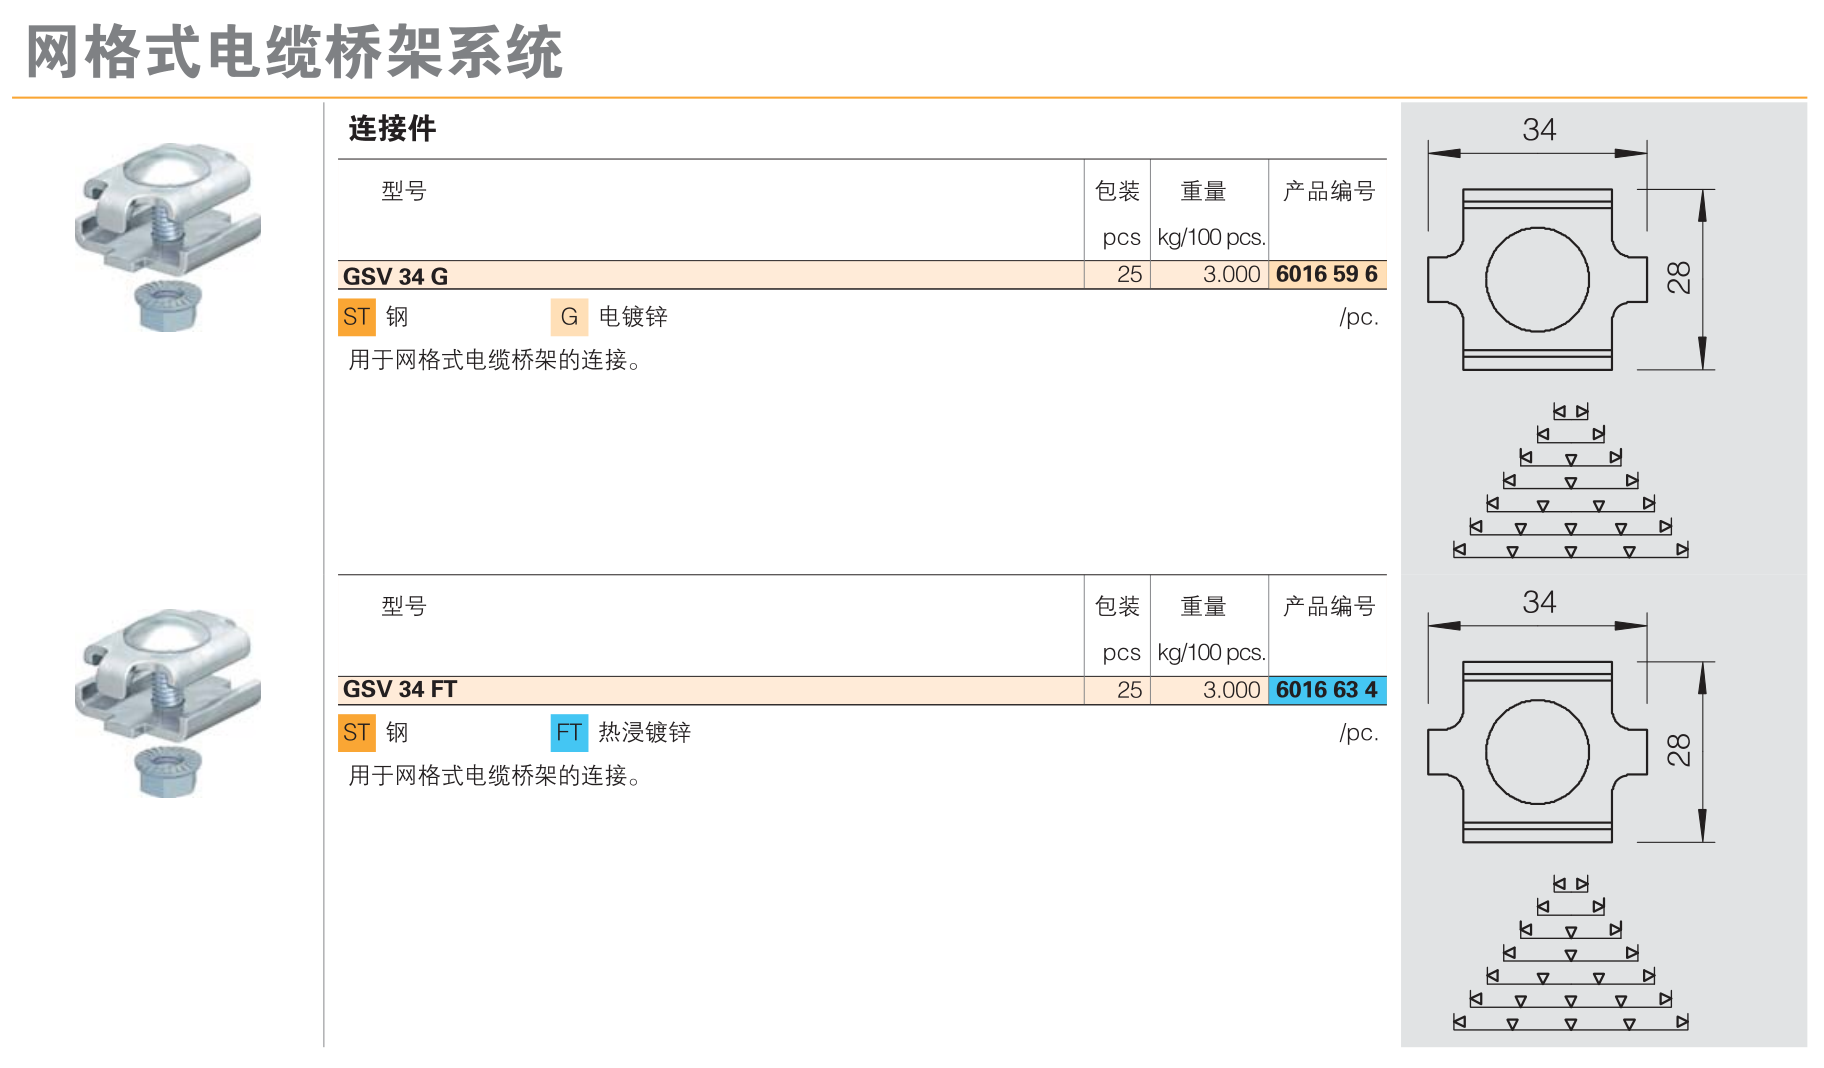Select the lower mesh pyramid diagram

coord(1570,954)
